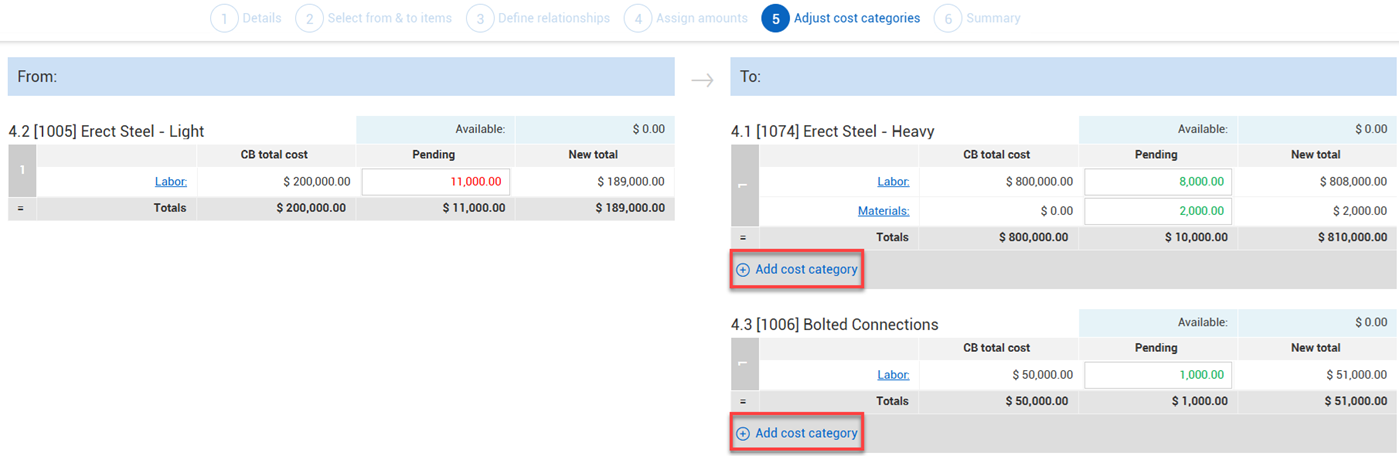The width and height of the screenshot is (1399, 456).
Task: Collapse the Erect Steel - Light row handle
Action: (21, 170)
